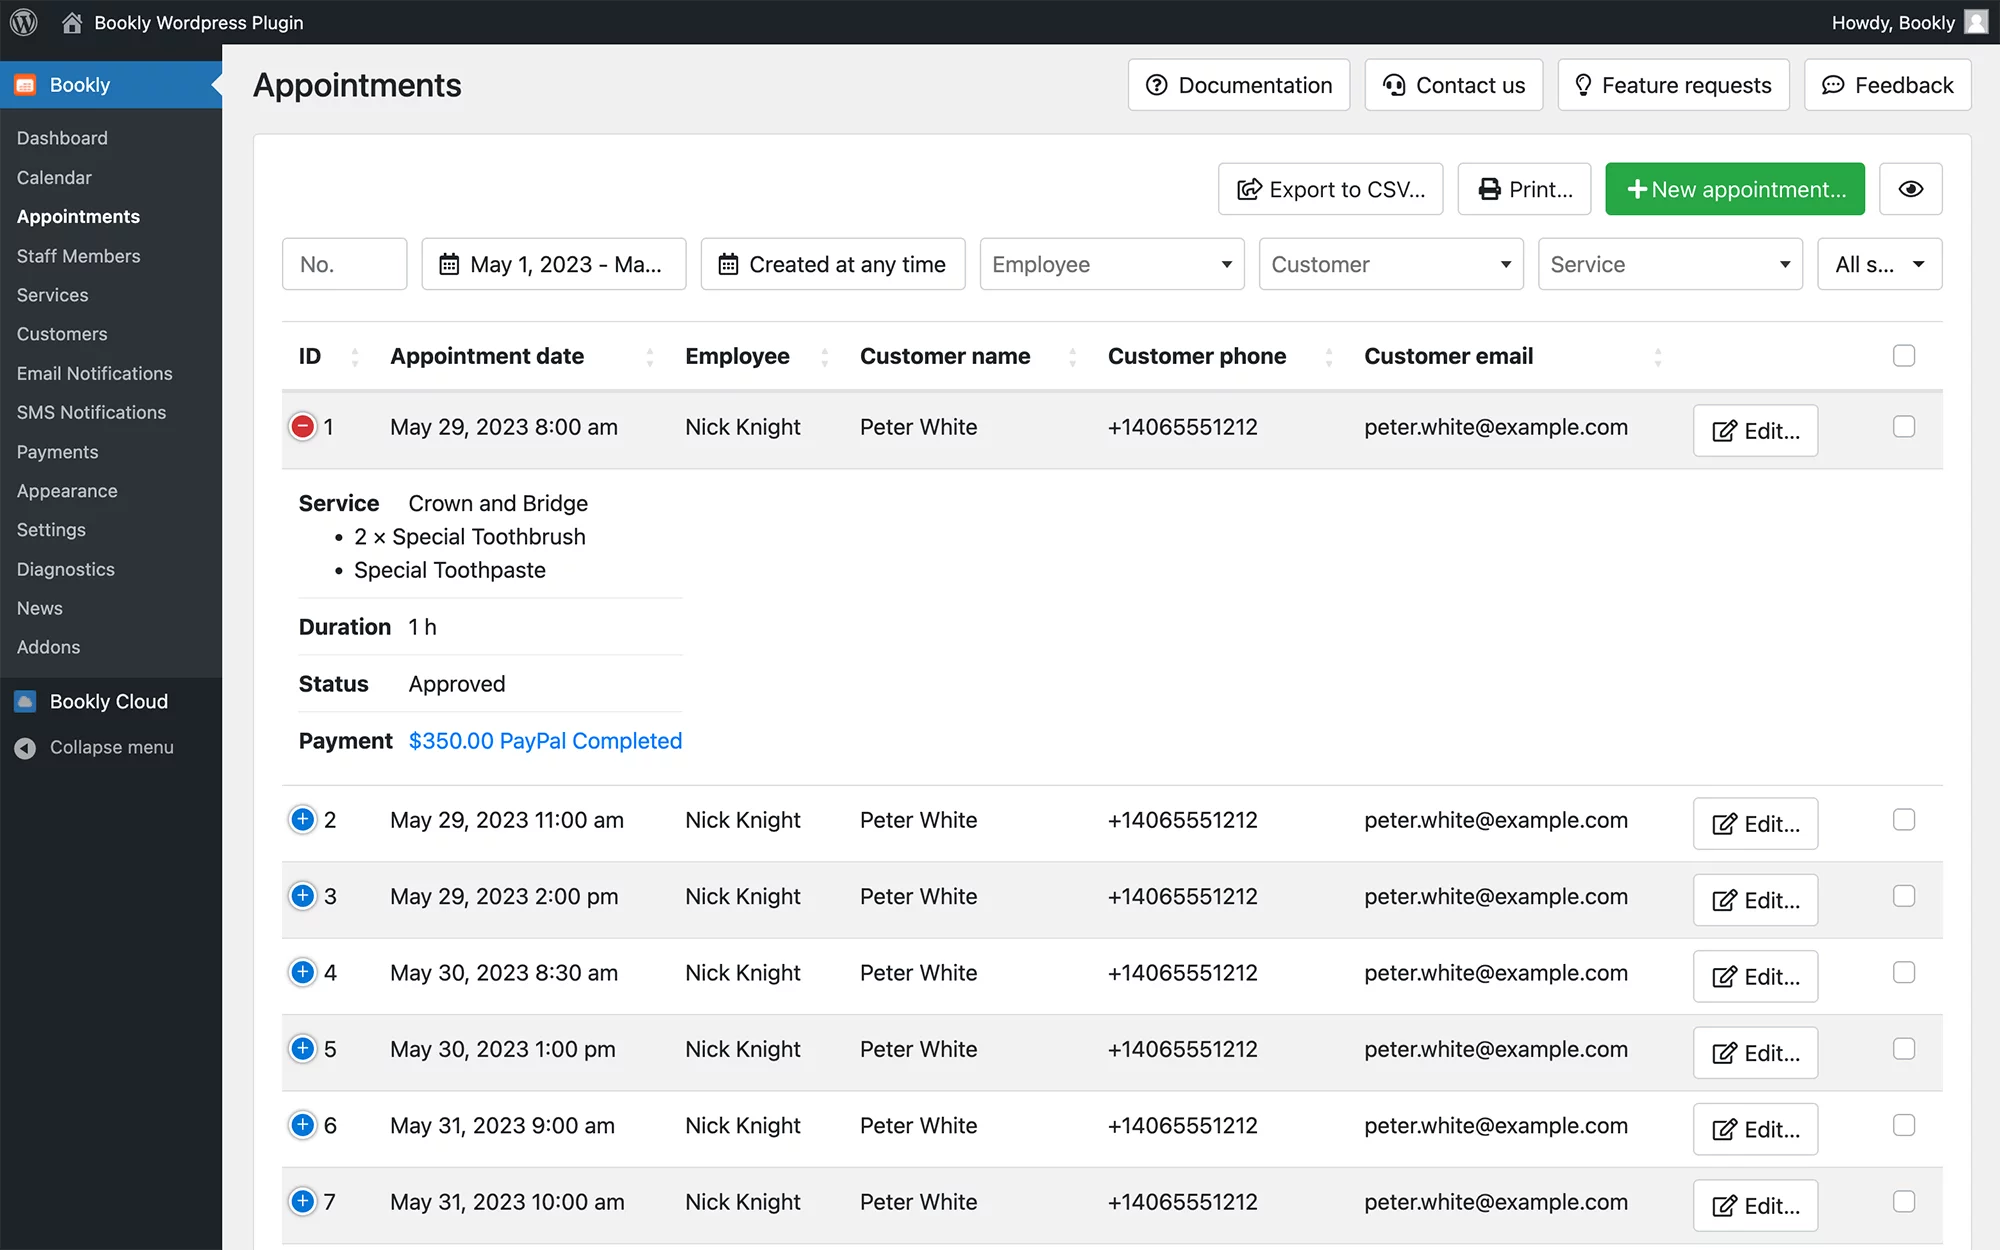Click Howdy, Bookly account text
This screenshot has height=1250, width=2000.
tap(1893, 22)
